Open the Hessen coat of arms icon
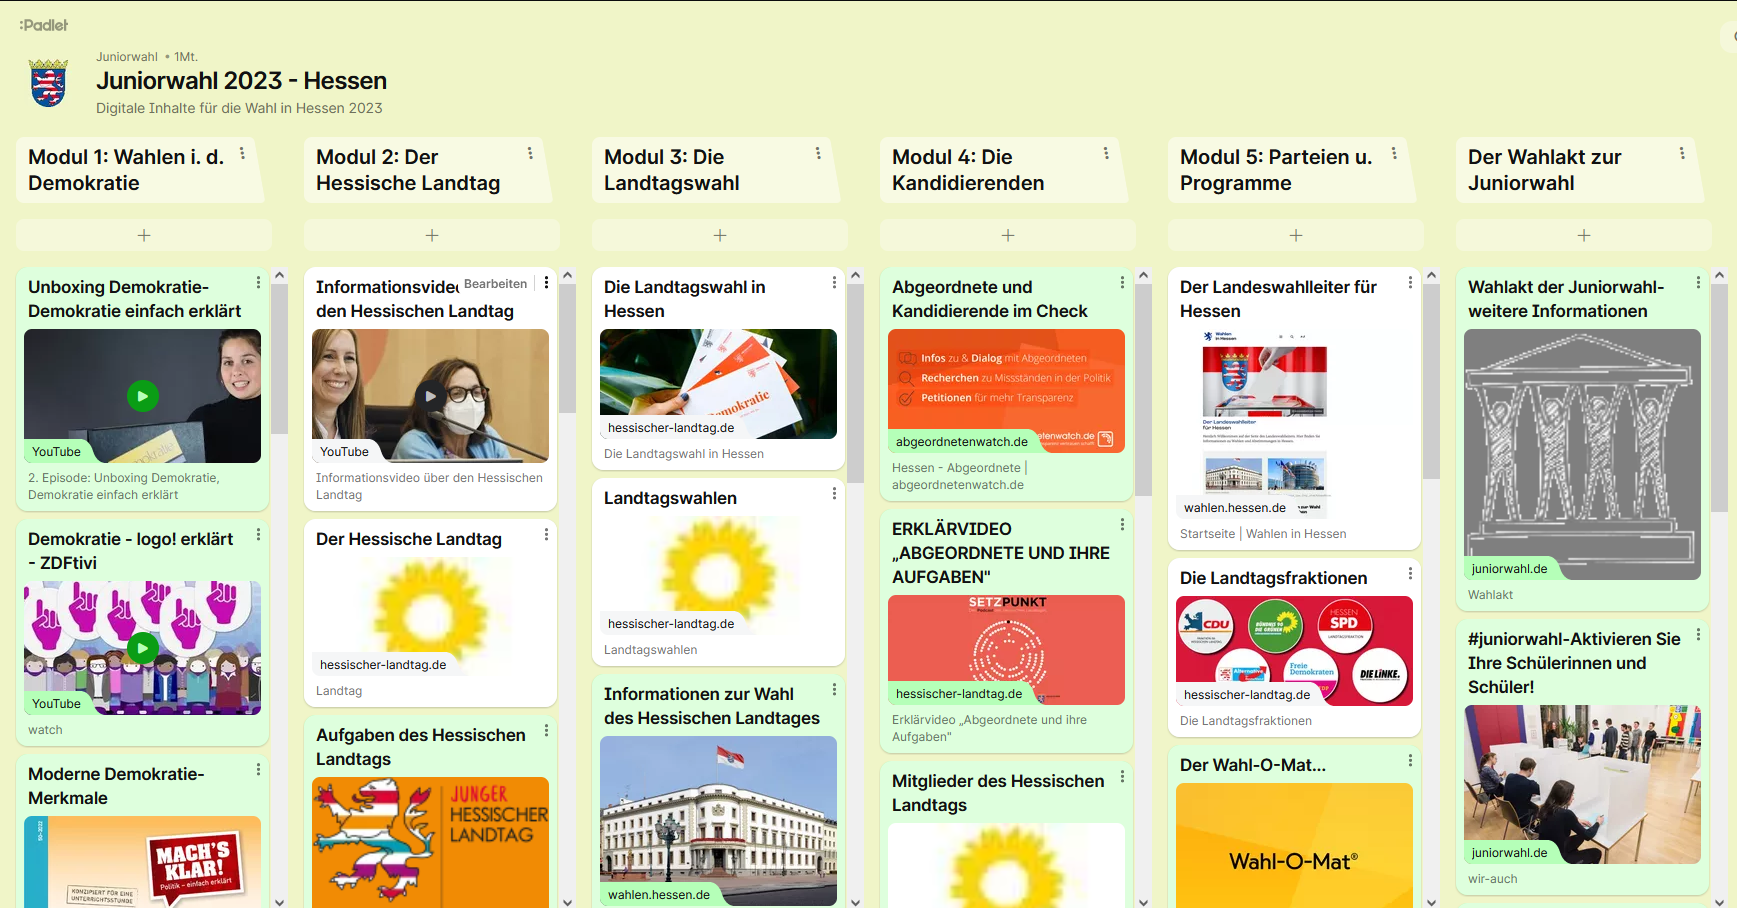Viewport: 1737px width, 908px height. click(48, 83)
